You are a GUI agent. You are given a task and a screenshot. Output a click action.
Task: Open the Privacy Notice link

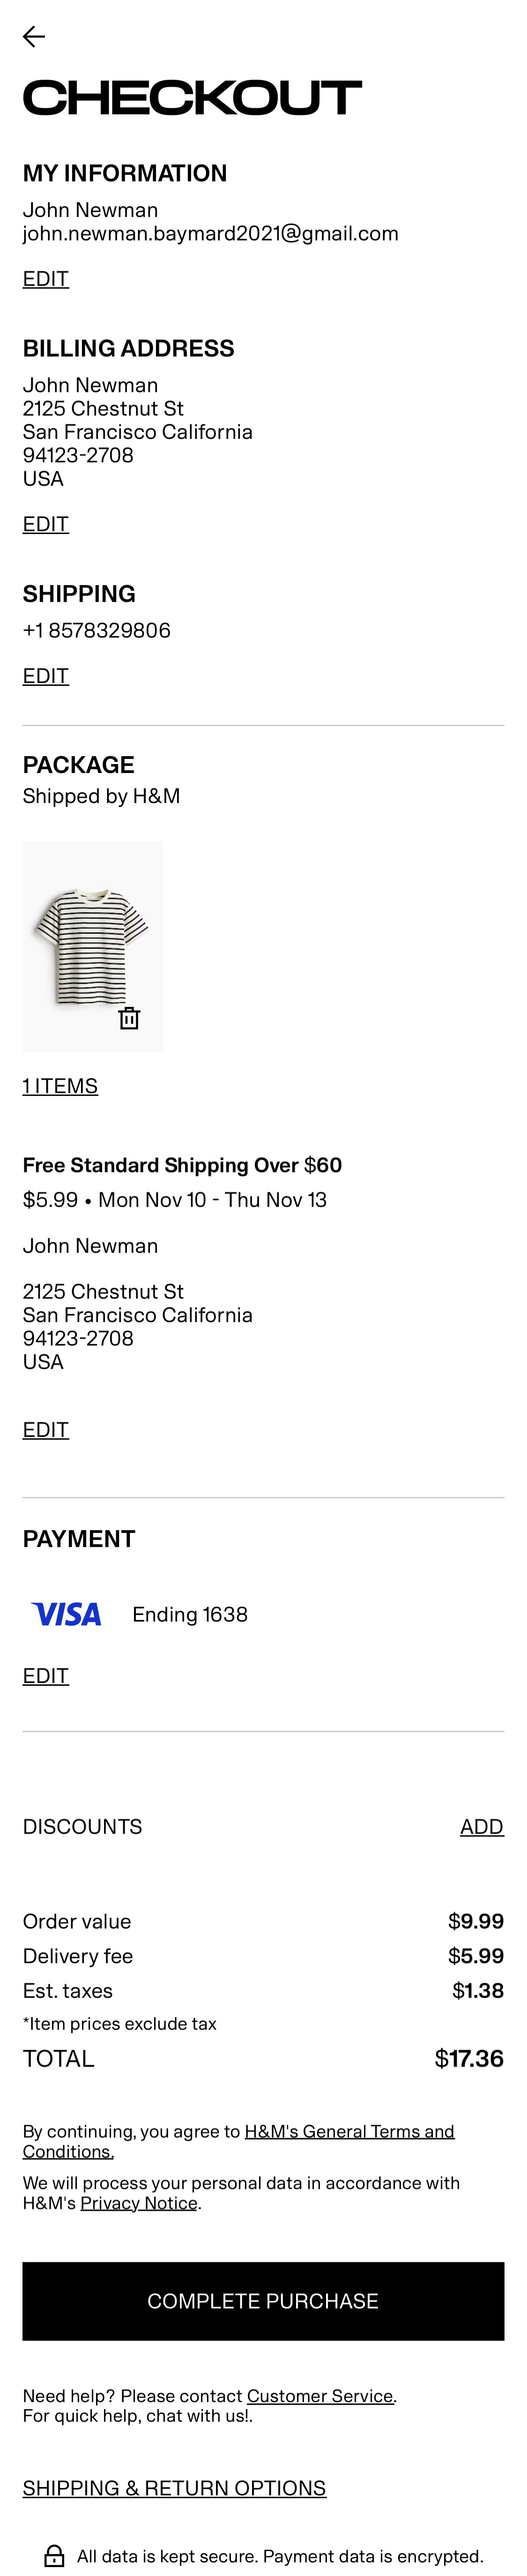coord(139,2203)
